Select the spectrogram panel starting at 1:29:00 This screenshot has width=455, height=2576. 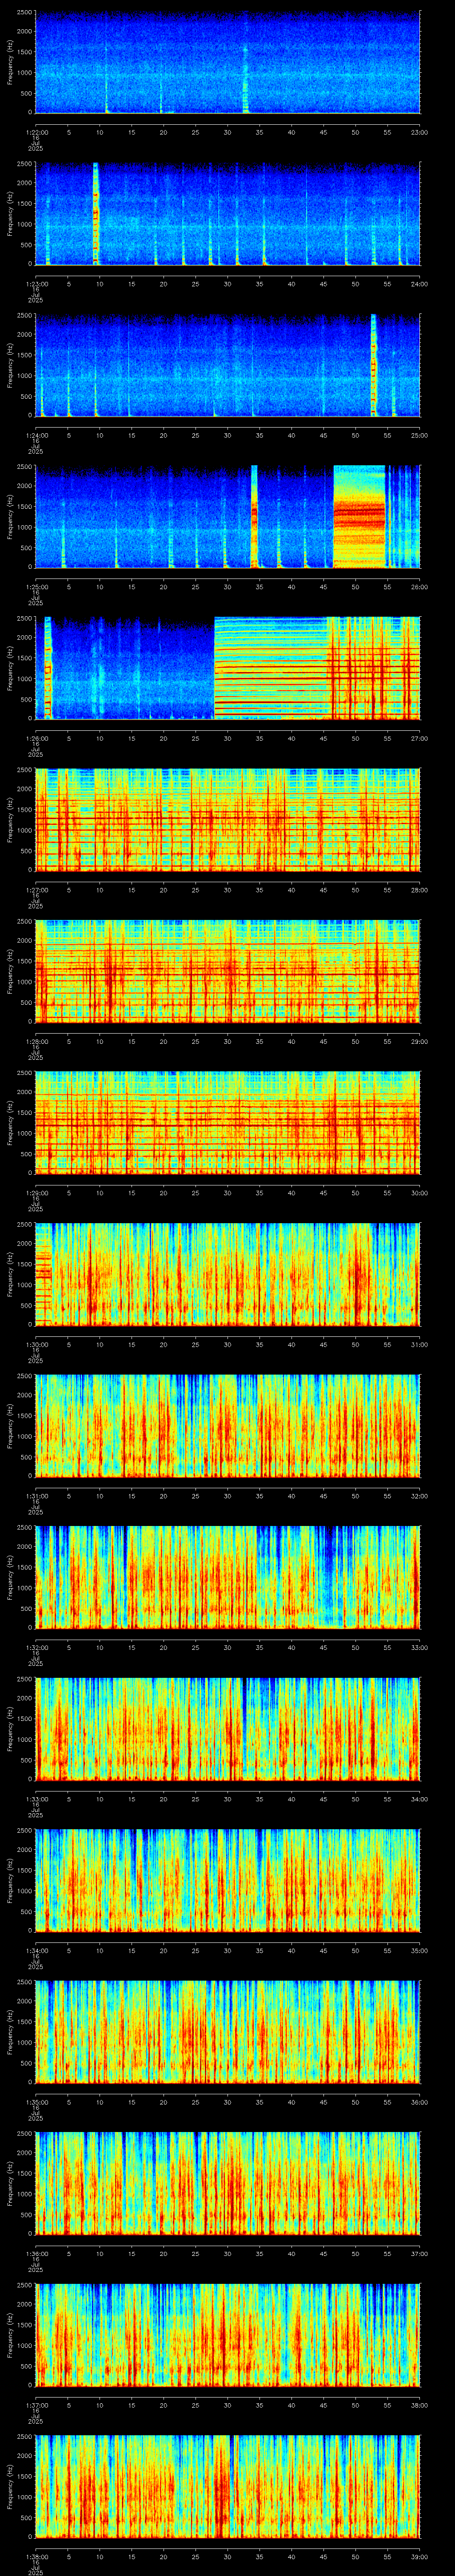pos(228,1123)
